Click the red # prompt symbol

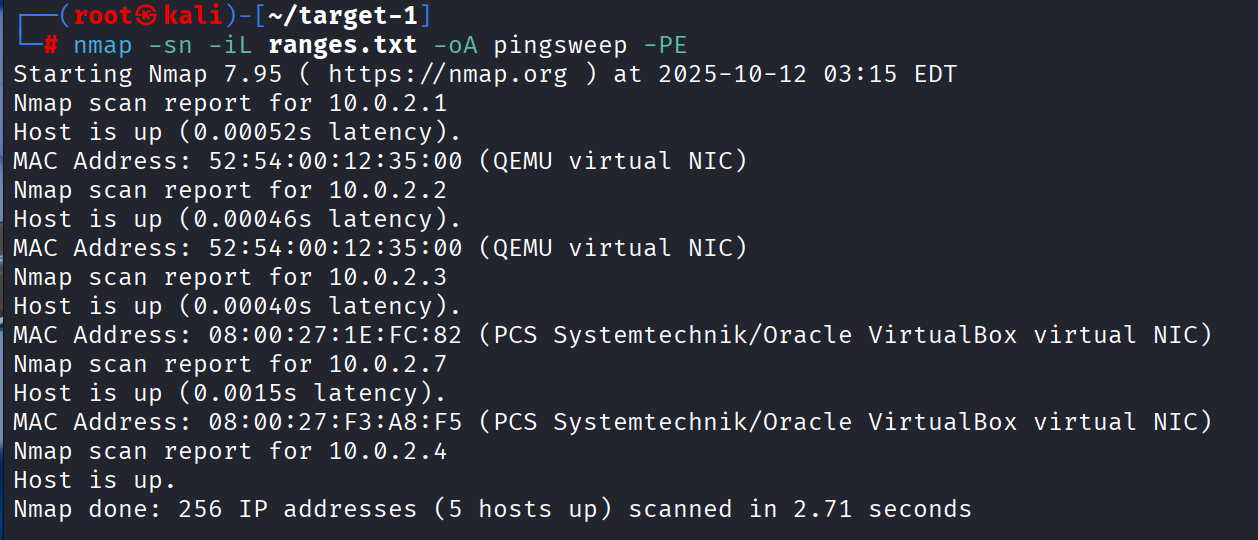(x=52, y=45)
